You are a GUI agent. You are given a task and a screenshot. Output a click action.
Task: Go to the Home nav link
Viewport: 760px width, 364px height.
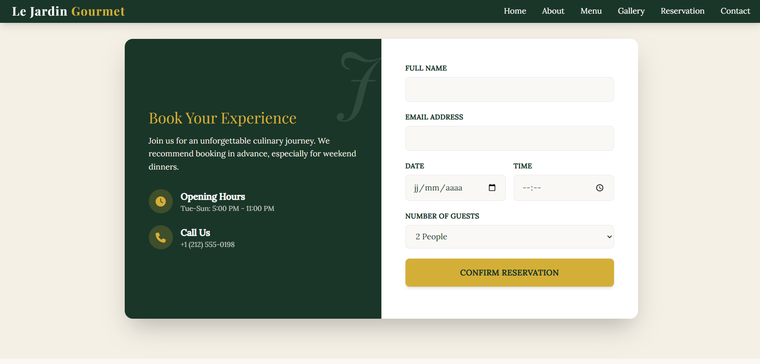(x=515, y=11)
